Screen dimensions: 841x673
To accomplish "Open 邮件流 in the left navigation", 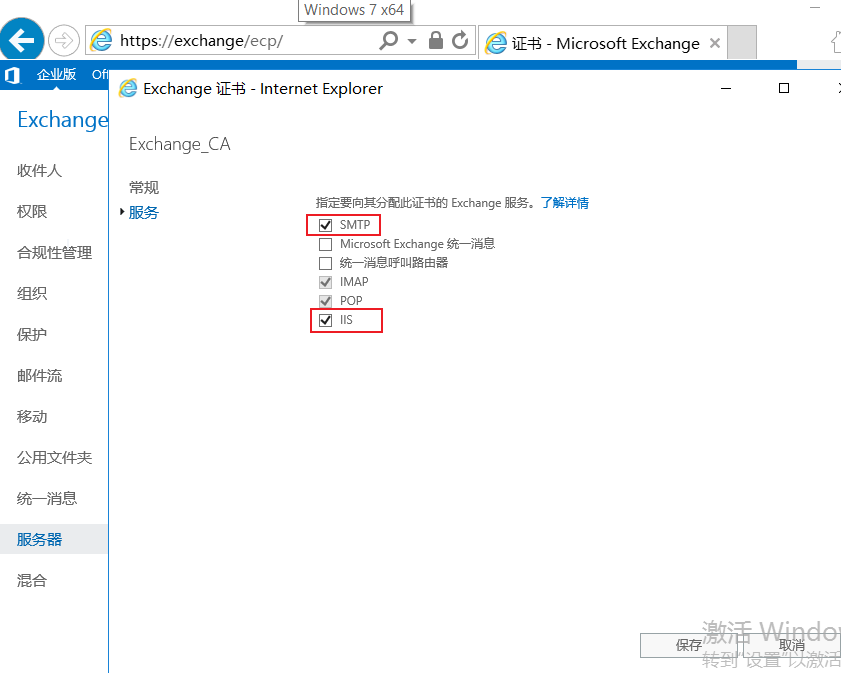I will tap(39, 376).
